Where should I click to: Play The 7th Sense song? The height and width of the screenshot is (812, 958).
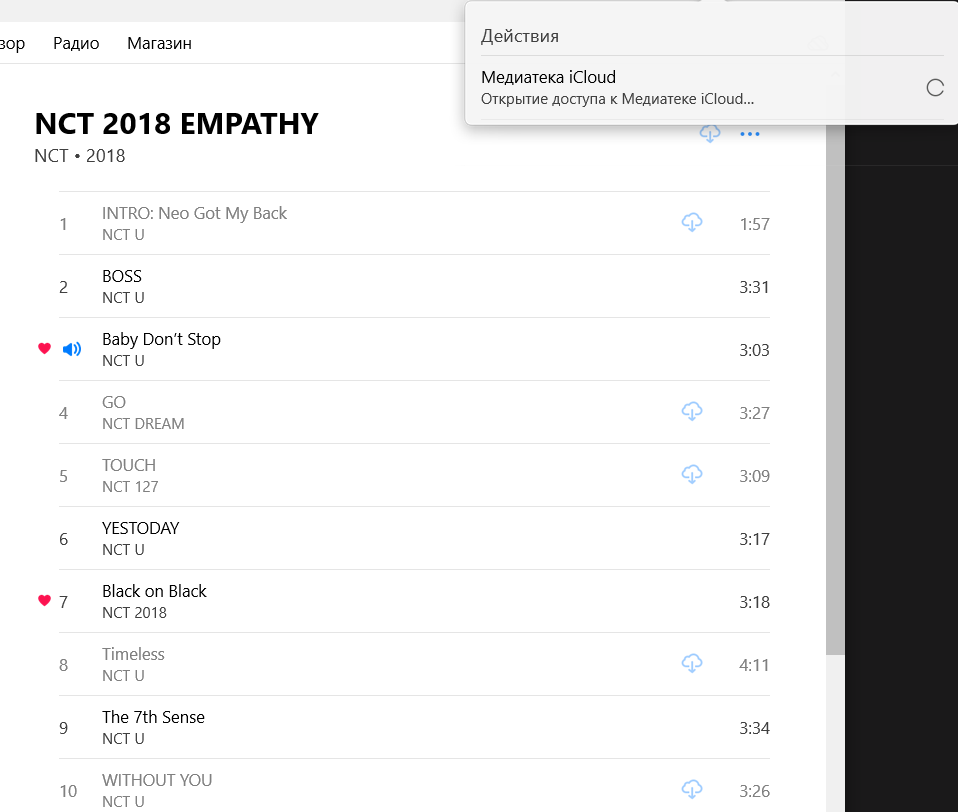pyautogui.click(x=153, y=718)
